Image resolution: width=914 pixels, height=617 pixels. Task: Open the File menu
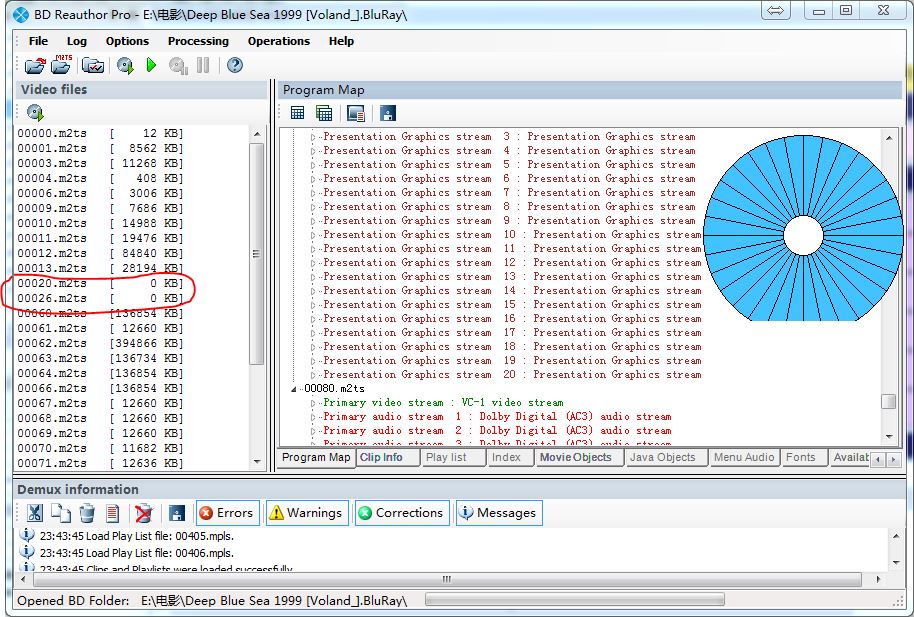point(38,41)
